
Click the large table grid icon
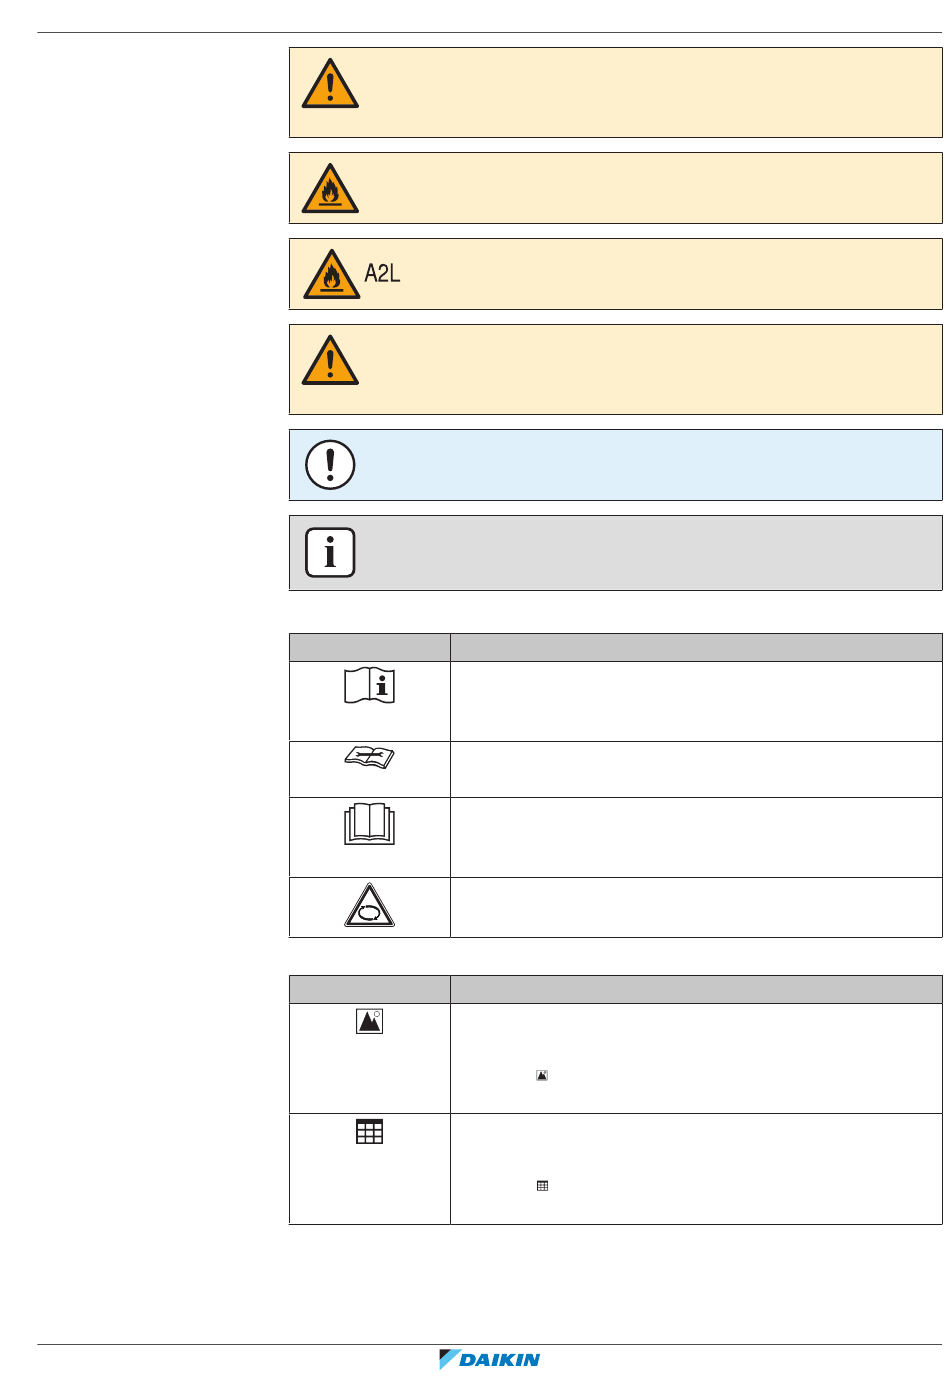coord(370,1131)
